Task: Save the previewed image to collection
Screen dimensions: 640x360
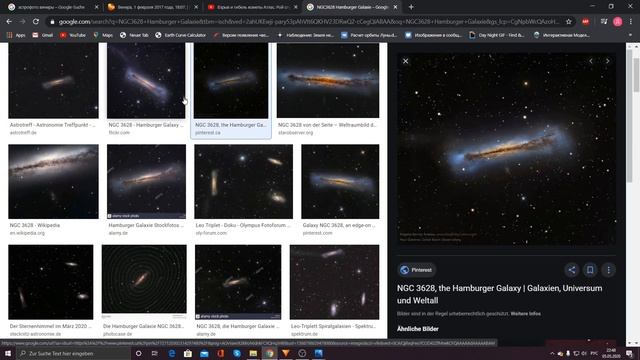Action: pyautogui.click(x=590, y=270)
